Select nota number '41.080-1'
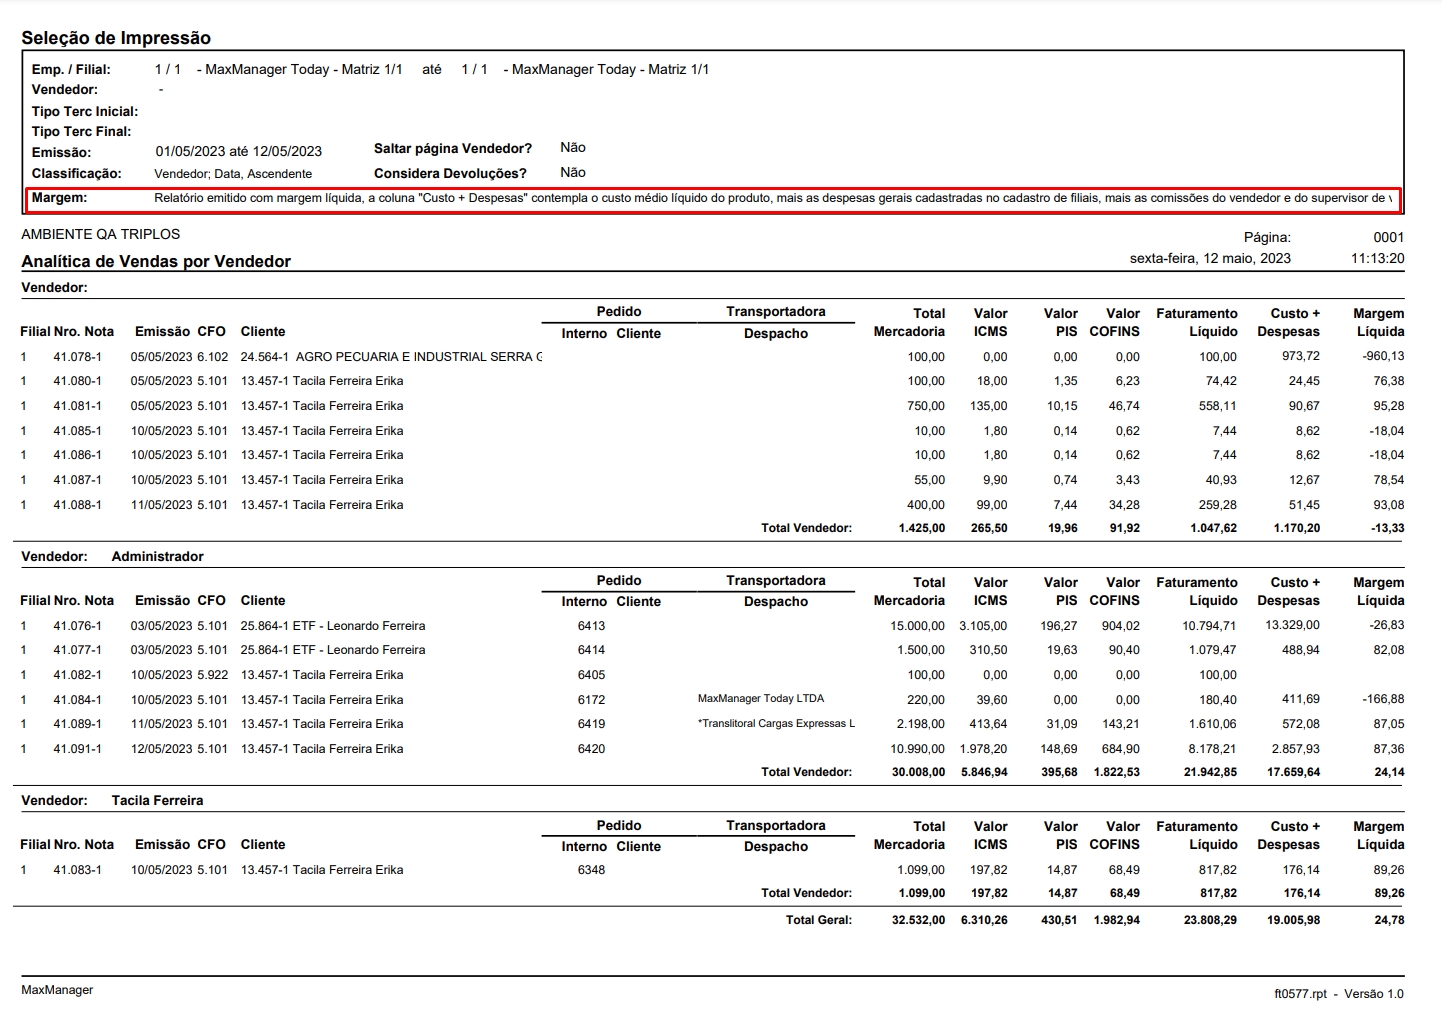Viewport: 1442px width, 1018px height. click(x=78, y=381)
